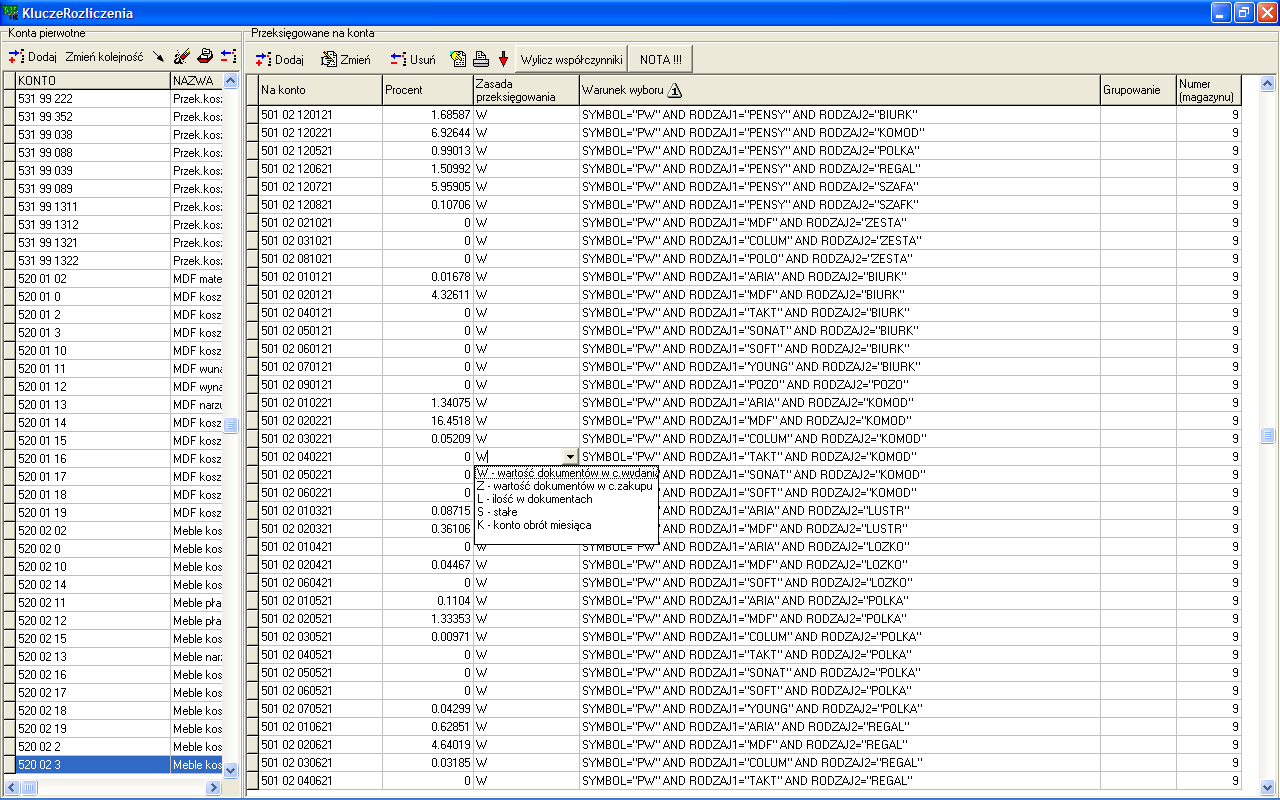Click Wylicz współczynniki button
1280x800 pixels.
(571, 59)
